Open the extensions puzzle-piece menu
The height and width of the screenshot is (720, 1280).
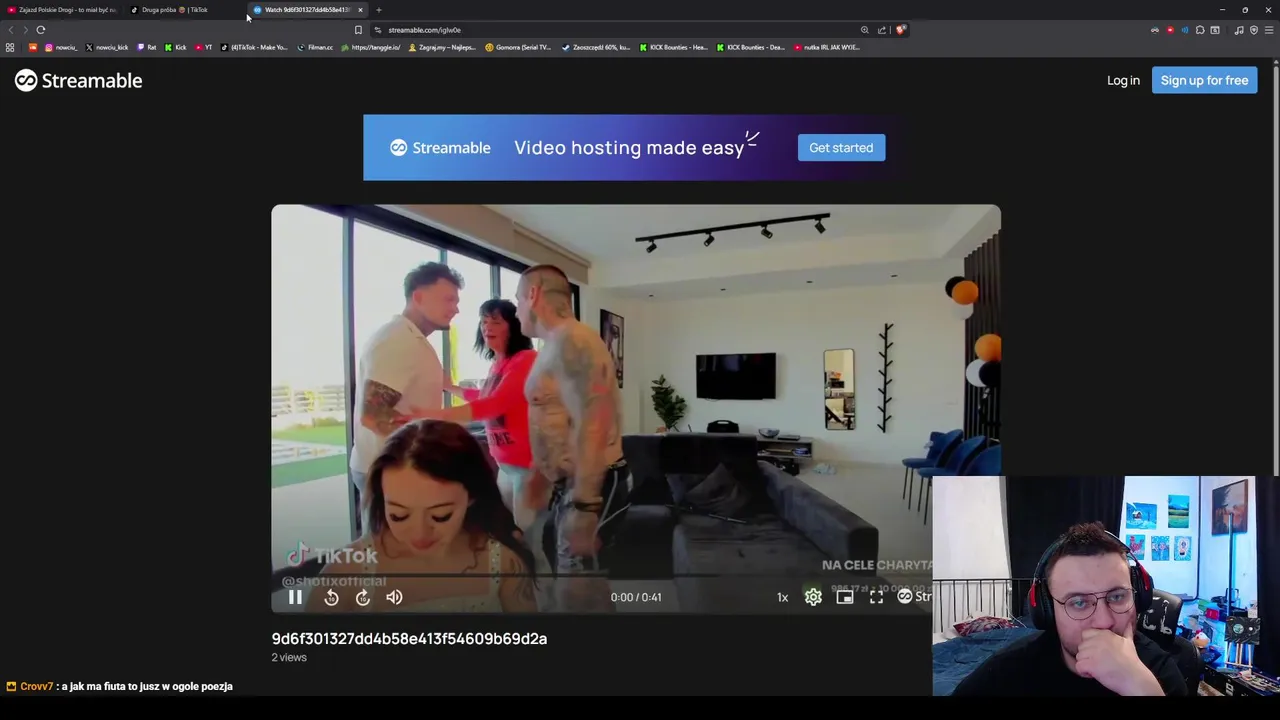click(x=1200, y=30)
